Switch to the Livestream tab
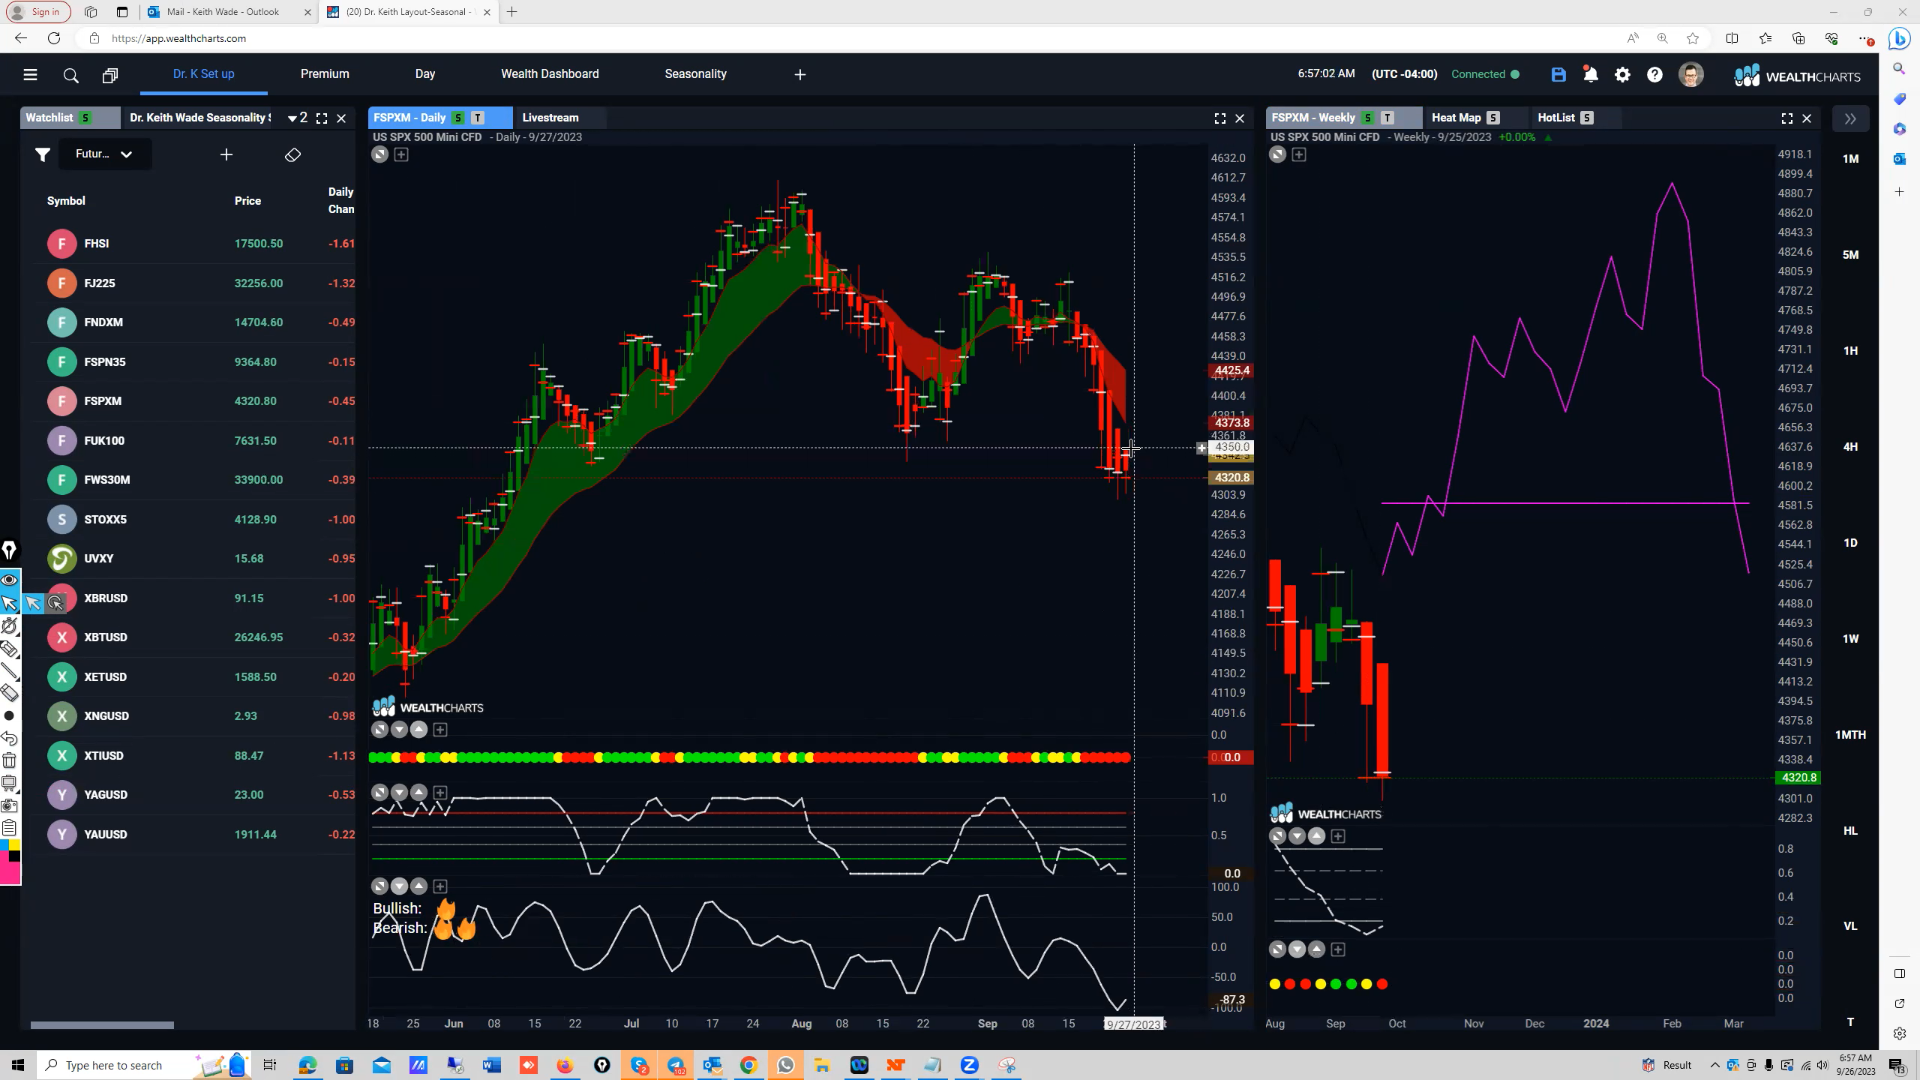This screenshot has height=1080, width=1920. tap(550, 118)
